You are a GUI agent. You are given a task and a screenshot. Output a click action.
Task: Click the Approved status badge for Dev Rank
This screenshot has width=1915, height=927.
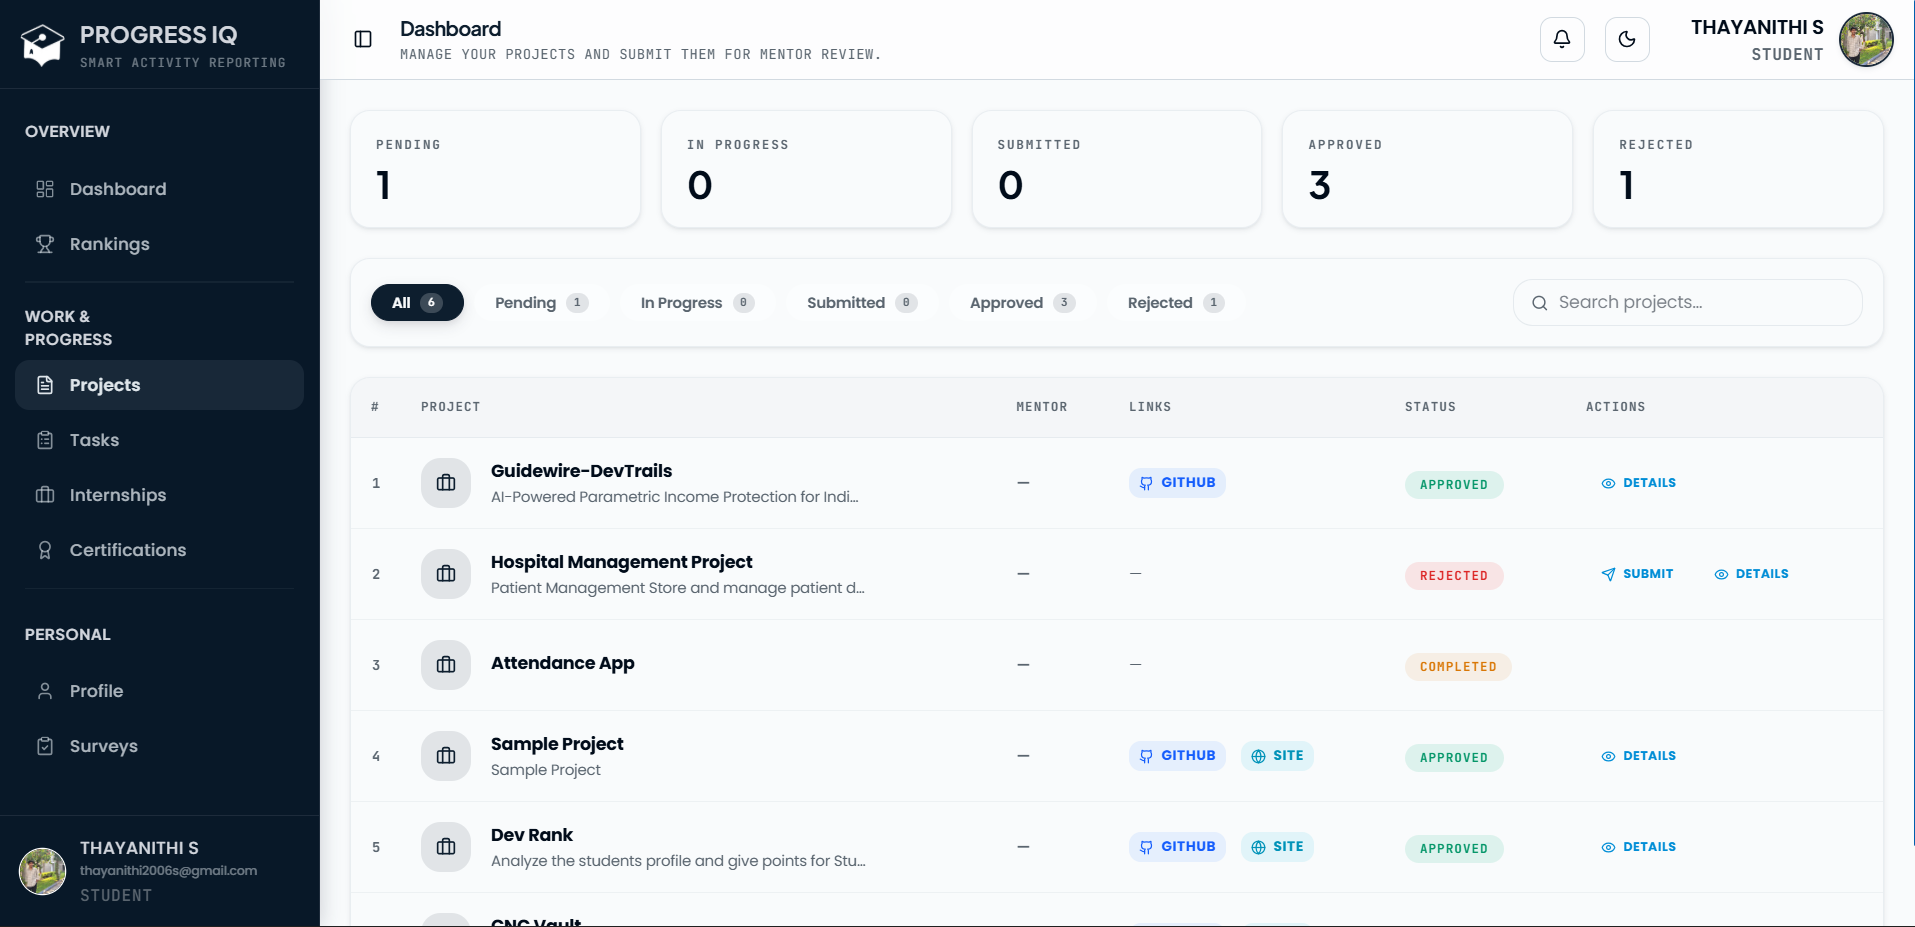pyautogui.click(x=1454, y=849)
